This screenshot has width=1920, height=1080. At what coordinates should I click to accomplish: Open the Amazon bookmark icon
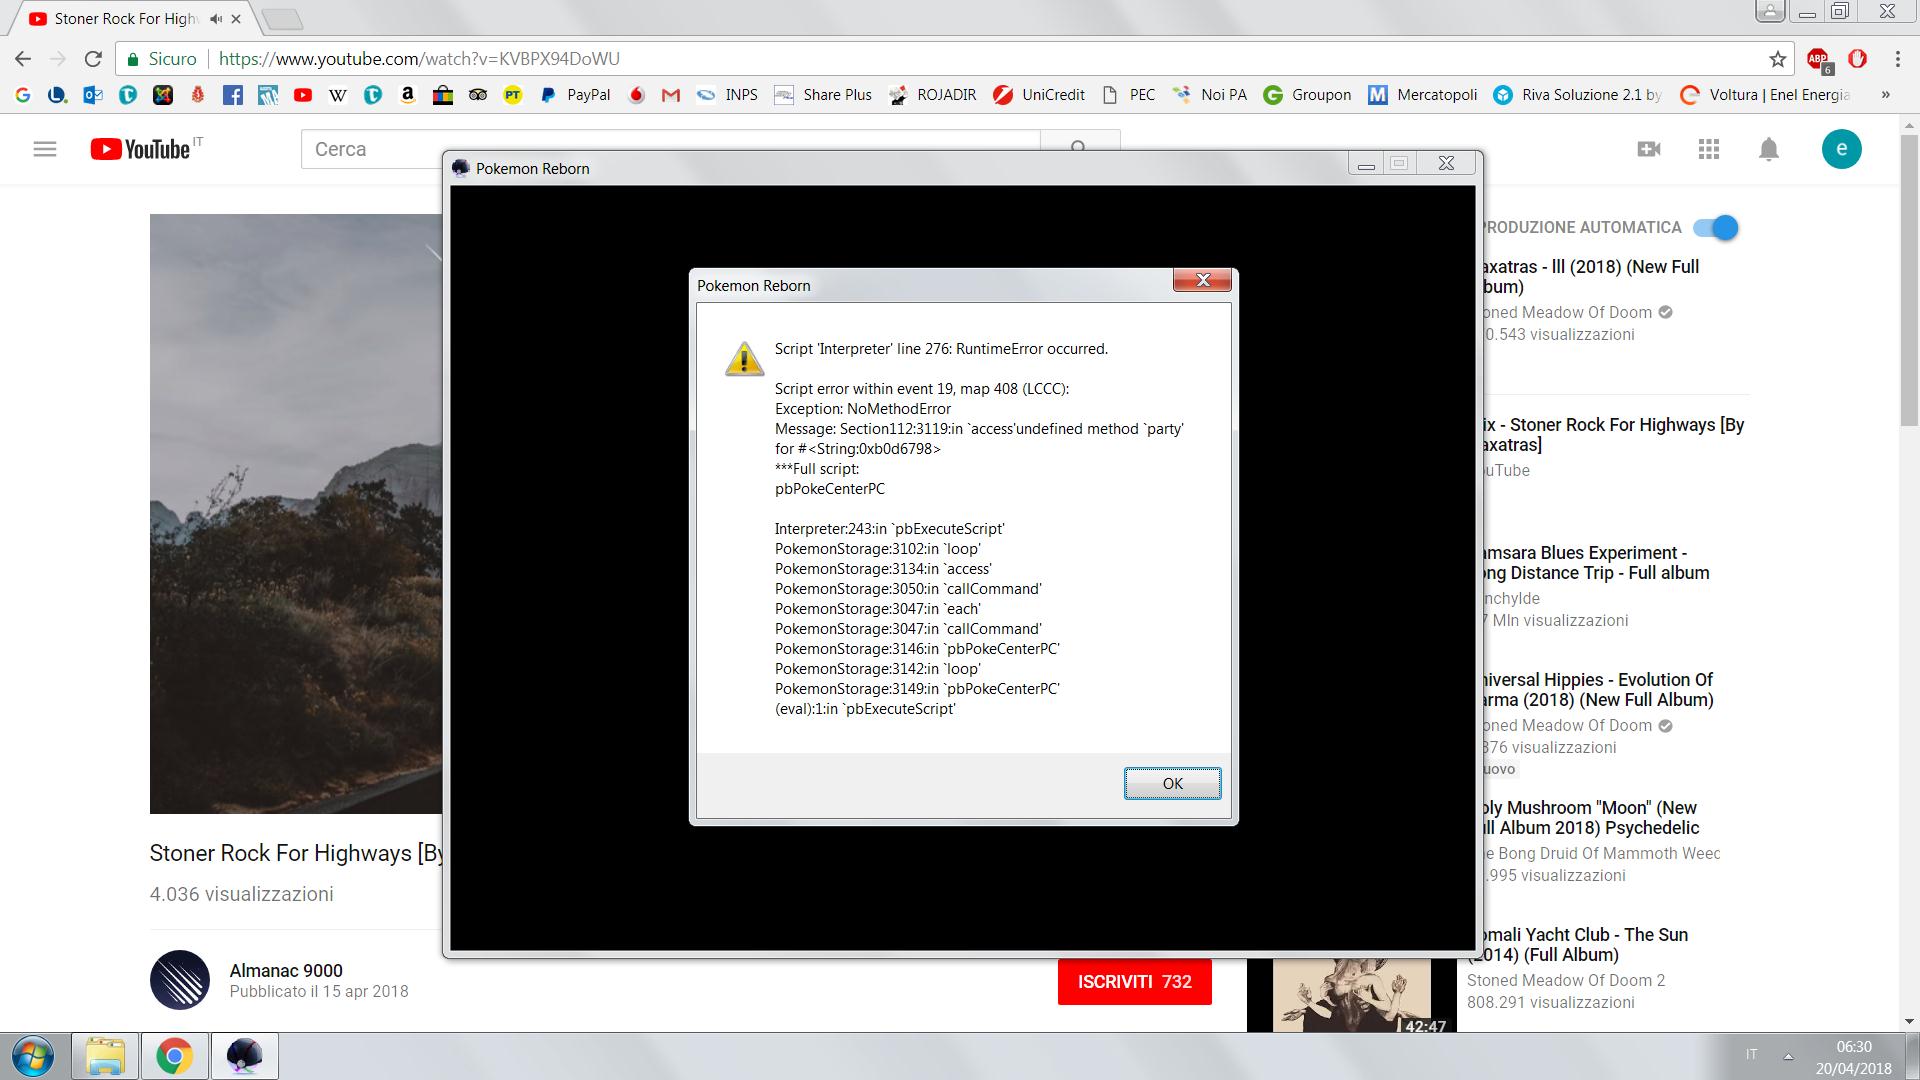click(407, 95)
